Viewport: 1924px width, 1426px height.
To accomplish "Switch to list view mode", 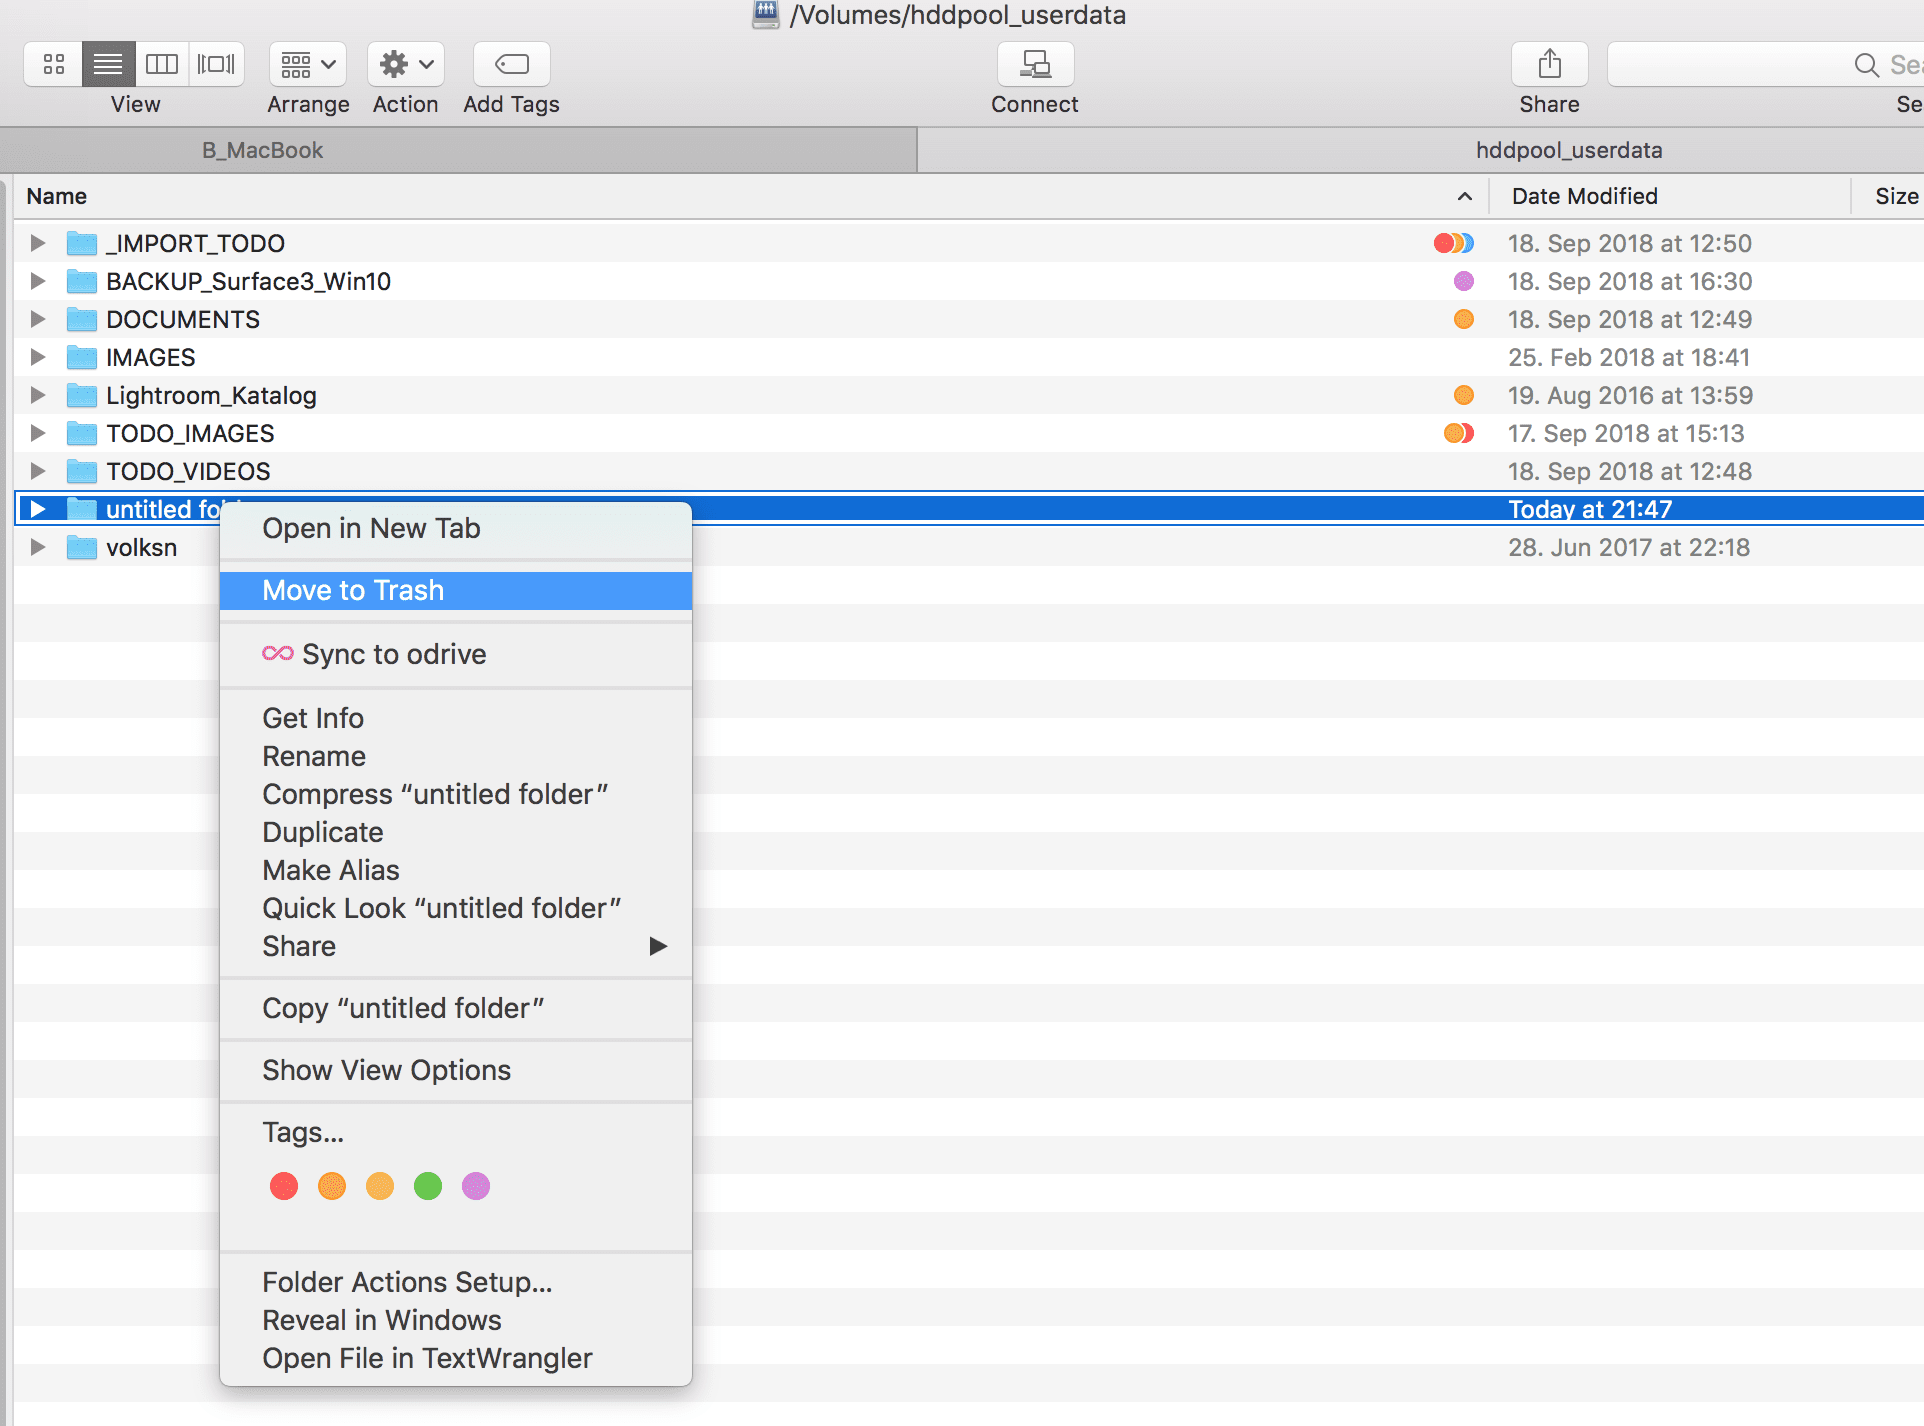I will (108, 65).
